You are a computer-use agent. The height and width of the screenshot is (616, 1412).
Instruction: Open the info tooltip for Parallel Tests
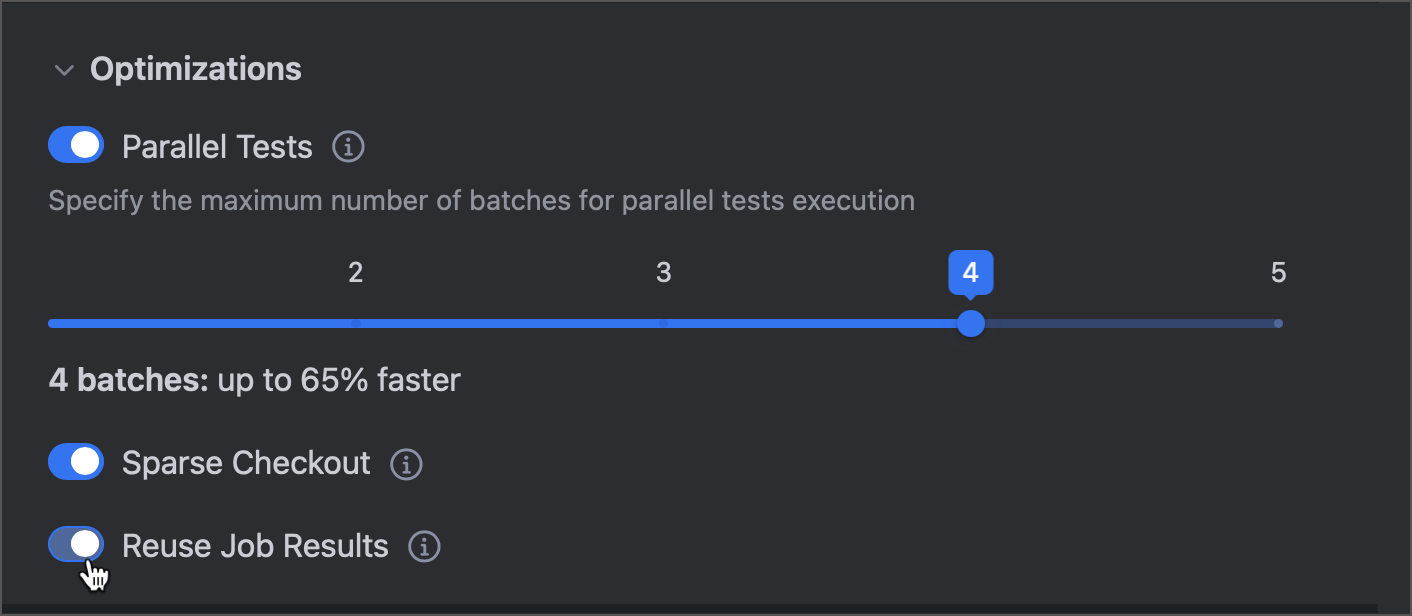coord(347,146)
